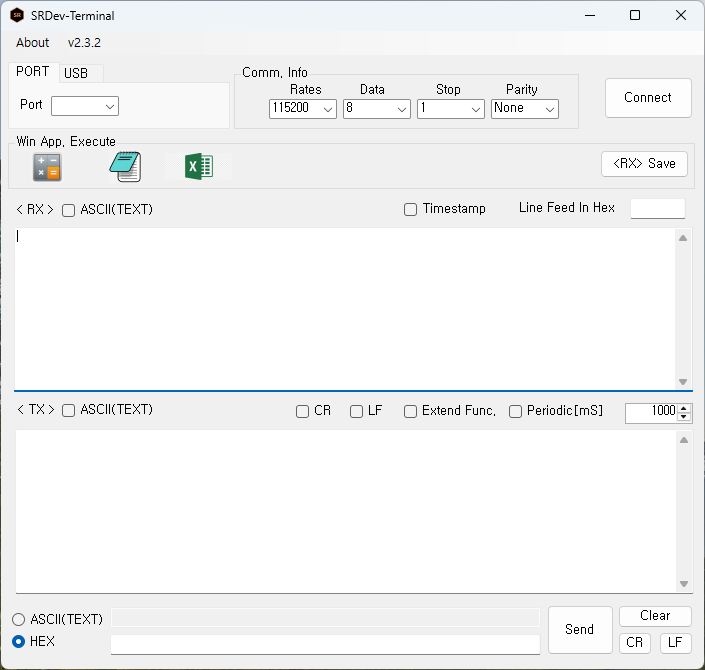Click inside the TX transmit text area
Viewport: 705px width, 670px height.
tap(345, 511)
